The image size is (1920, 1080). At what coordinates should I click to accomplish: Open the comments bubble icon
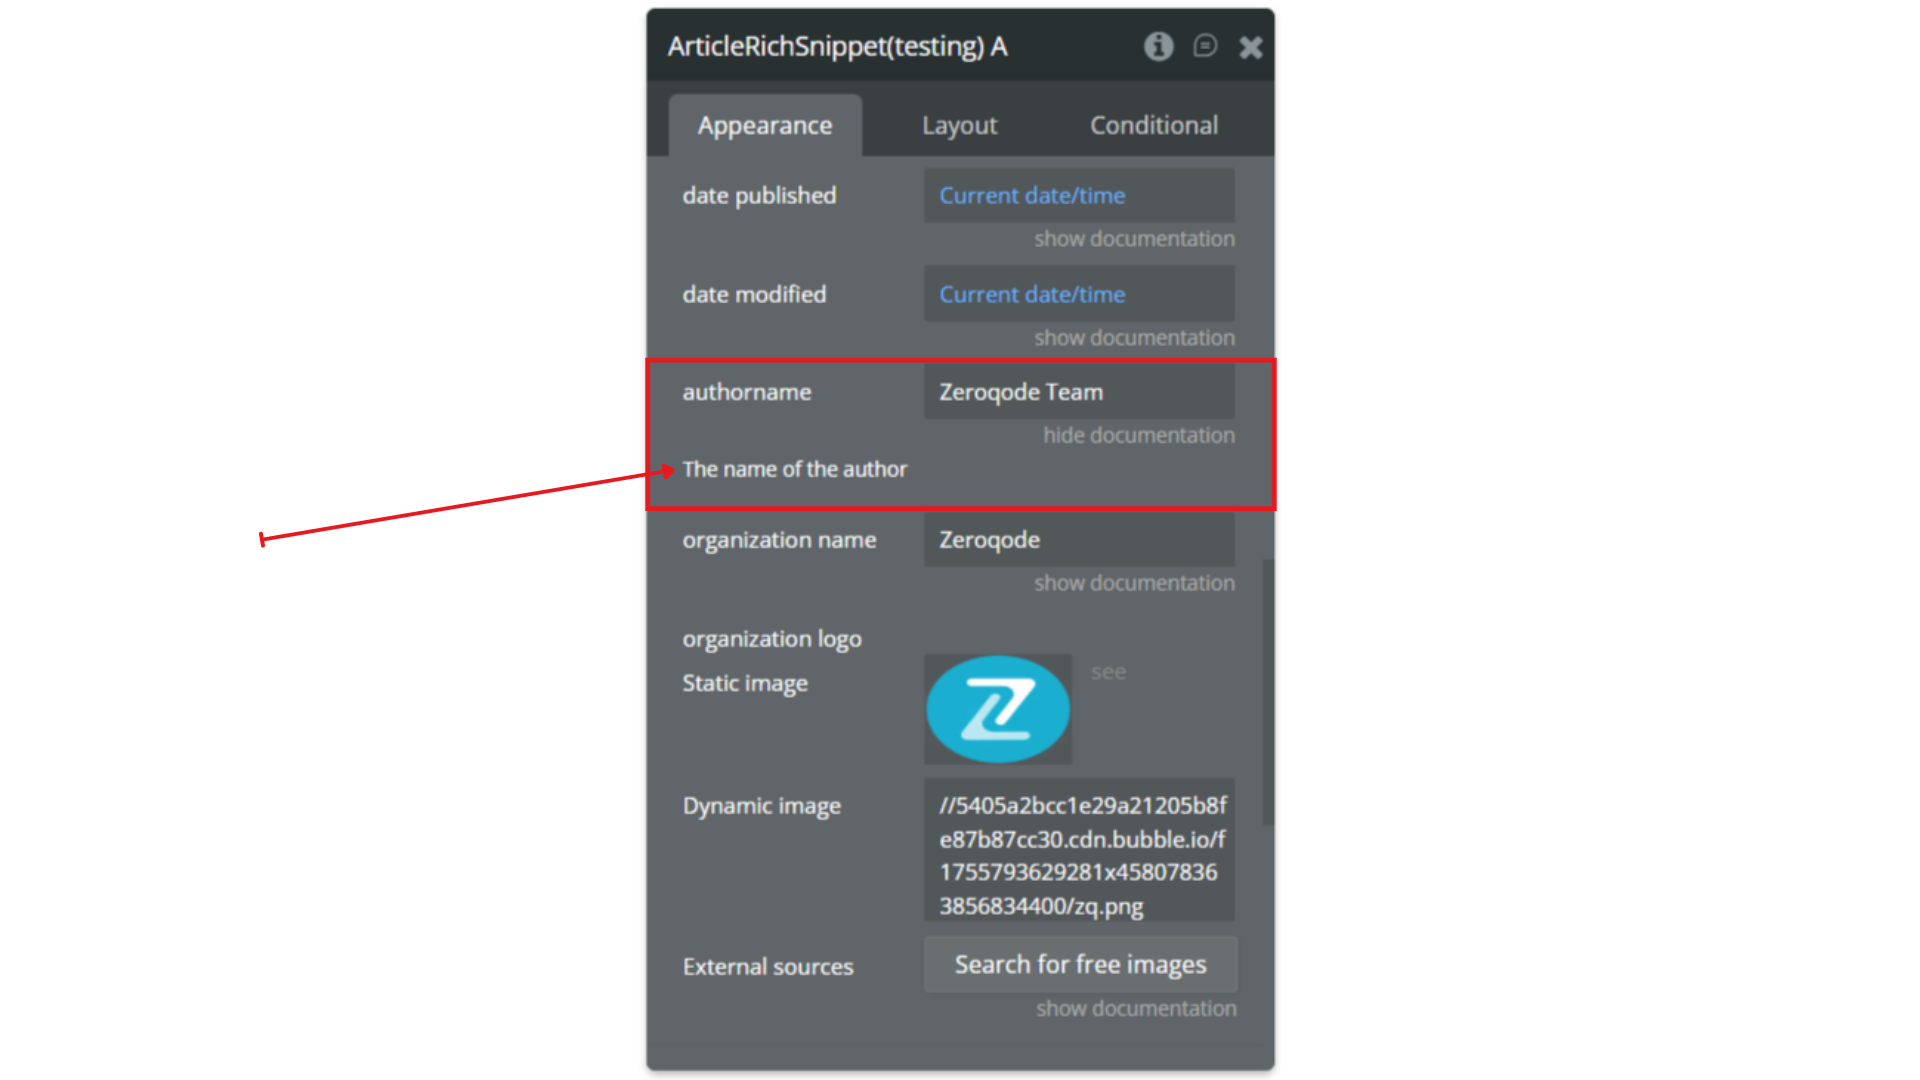coord(1205,46)
